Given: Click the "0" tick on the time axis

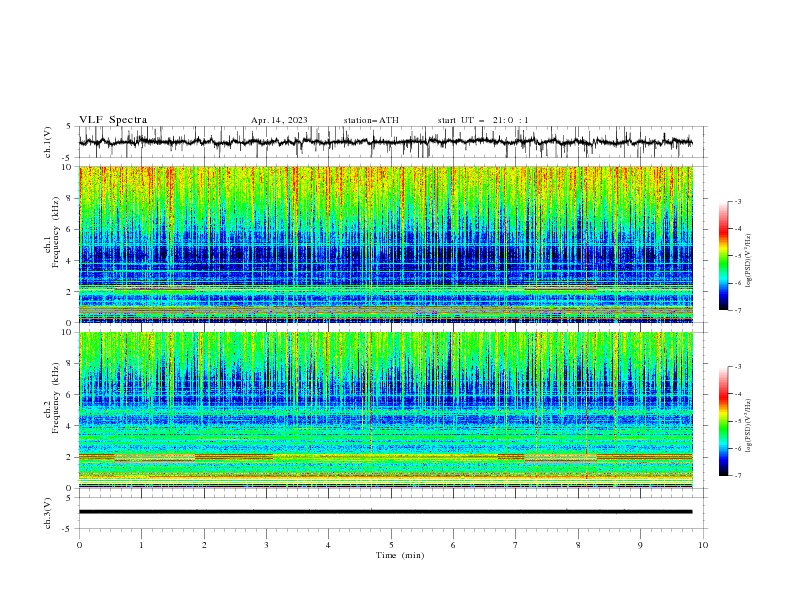Looking at the screenshot, I should coord(79,545).
